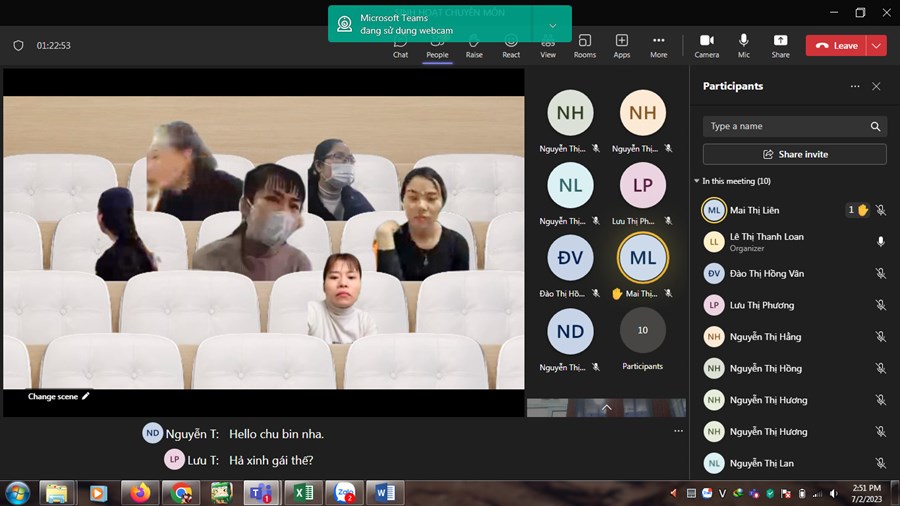Open participants panel more options ellipsis

pos(854,87)
